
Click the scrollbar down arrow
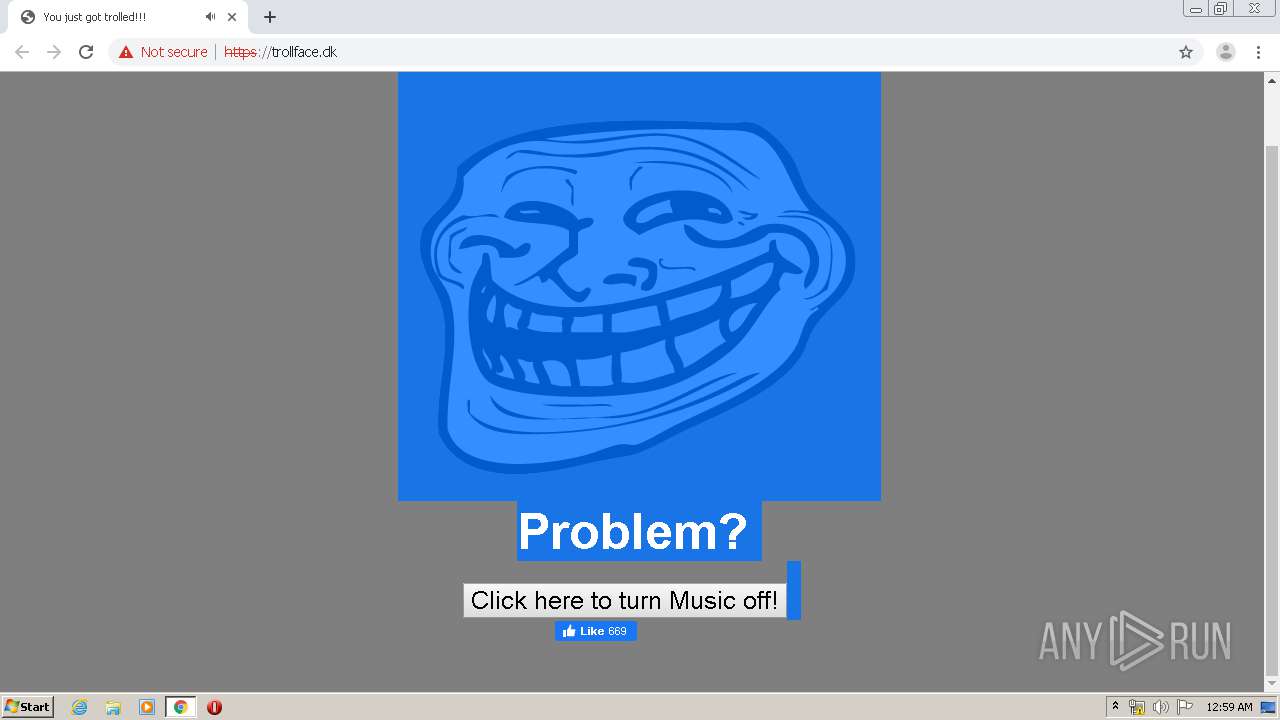click(1272, 684)
